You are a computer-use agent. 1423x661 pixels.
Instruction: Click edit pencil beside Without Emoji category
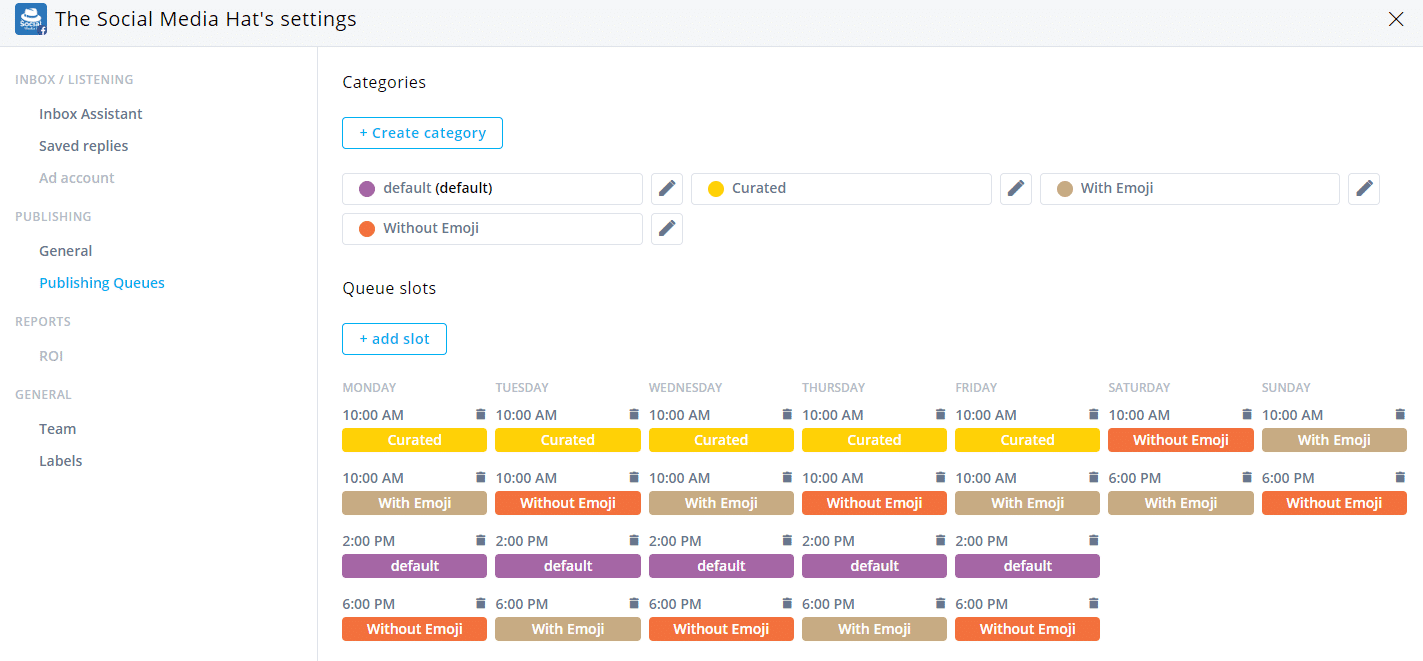tap(667, 228)
